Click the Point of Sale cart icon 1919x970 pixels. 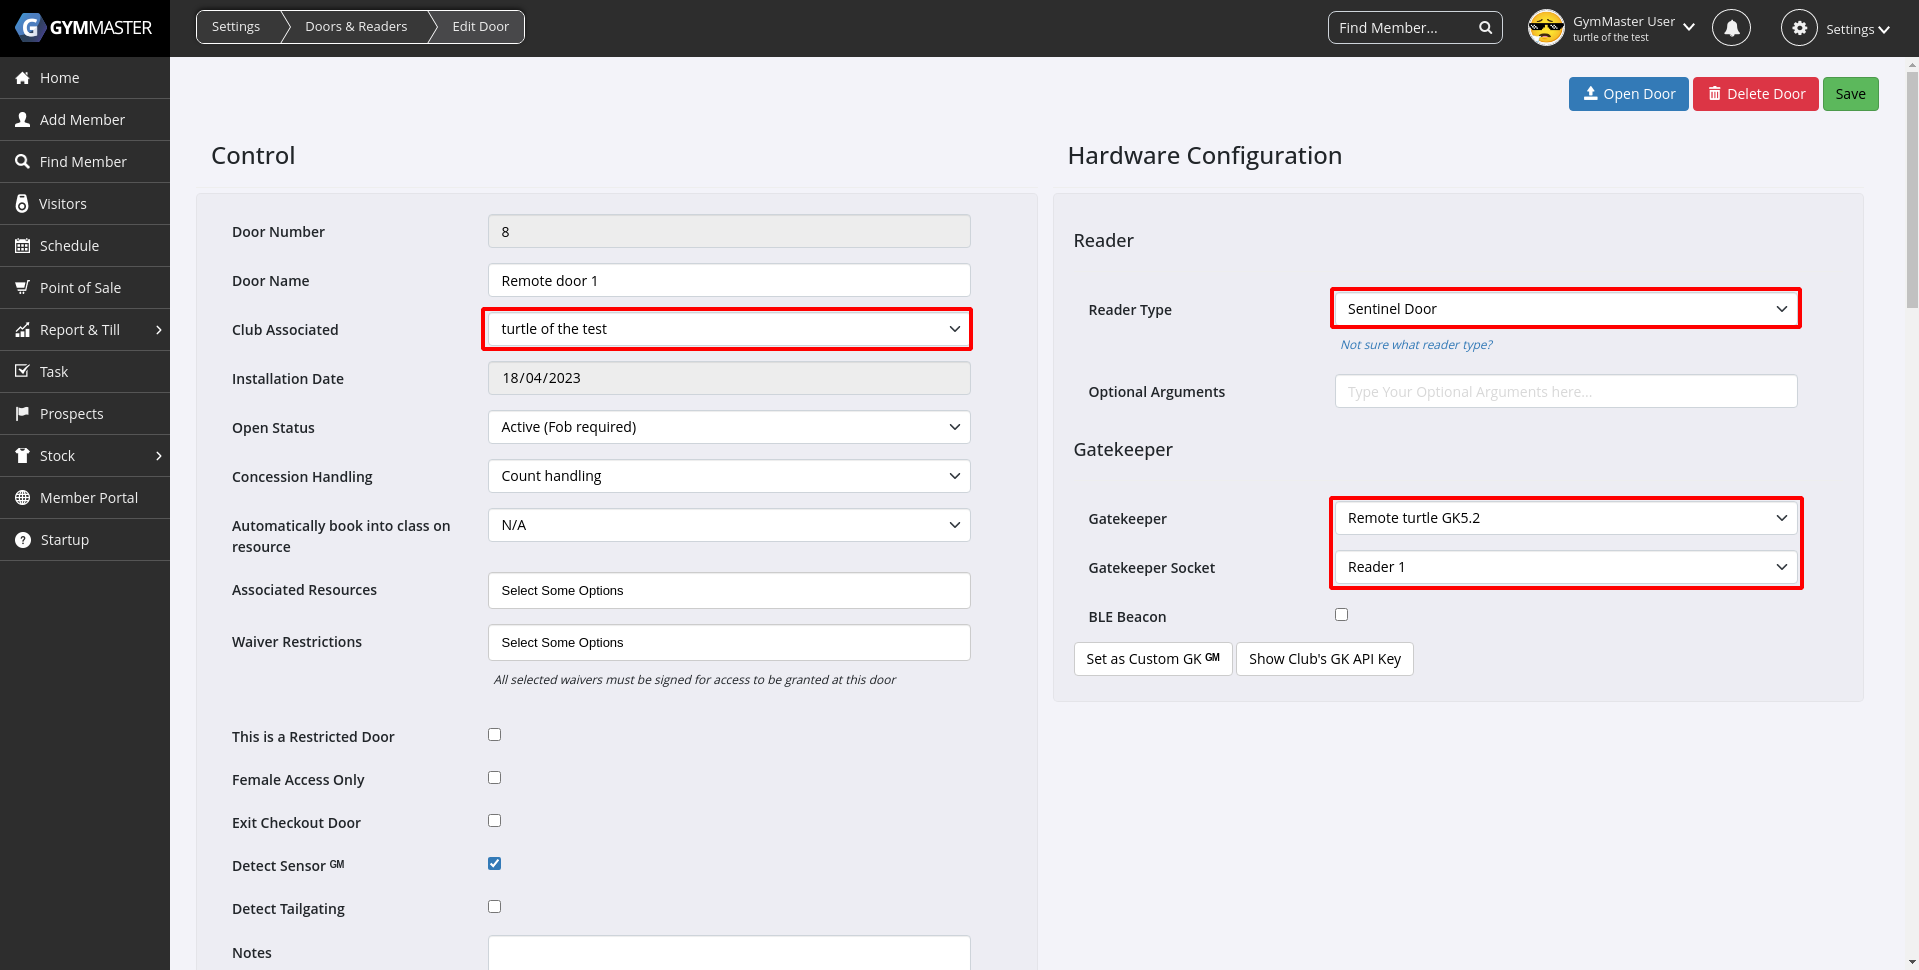coord(22,288)
